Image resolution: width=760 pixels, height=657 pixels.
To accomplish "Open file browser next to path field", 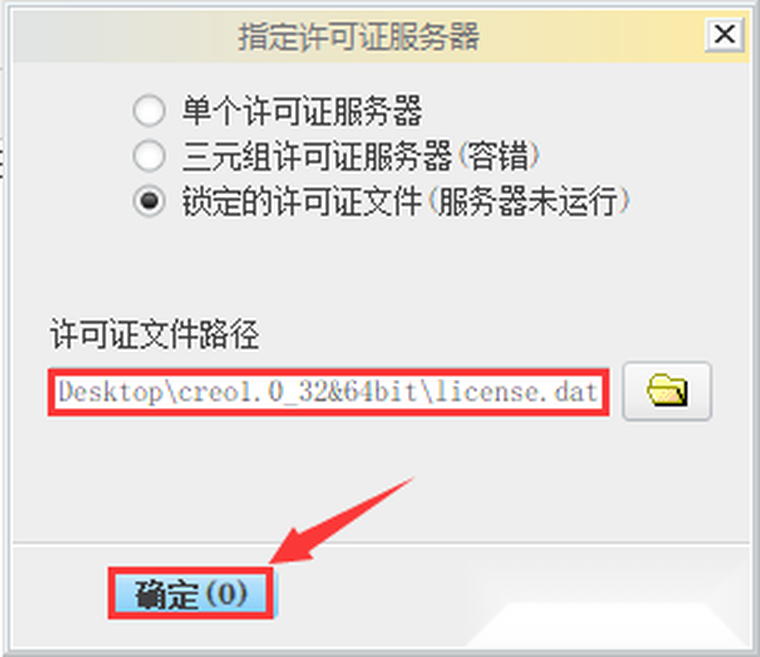I will (667, 391).
